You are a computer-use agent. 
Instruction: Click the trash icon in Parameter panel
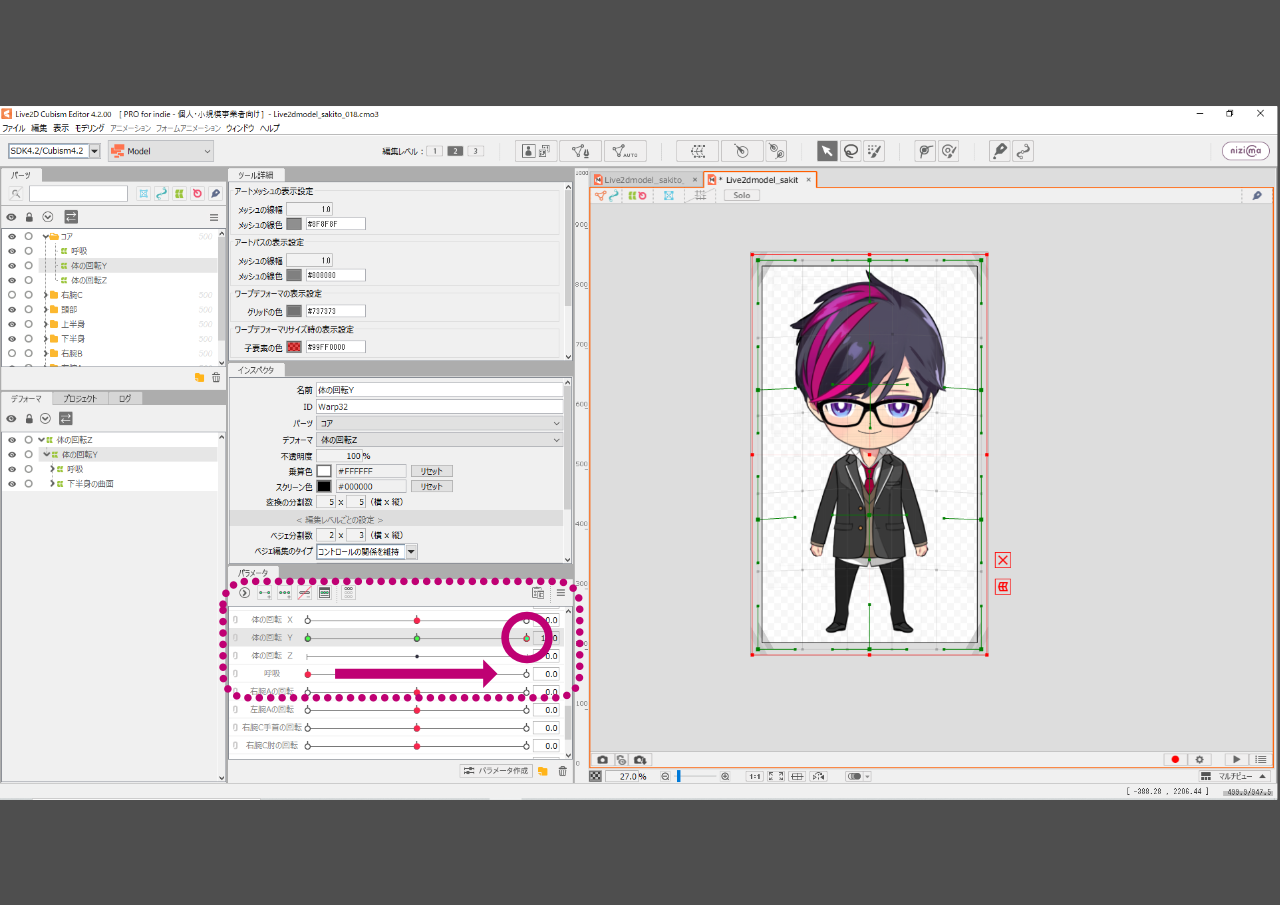[562, 771]
